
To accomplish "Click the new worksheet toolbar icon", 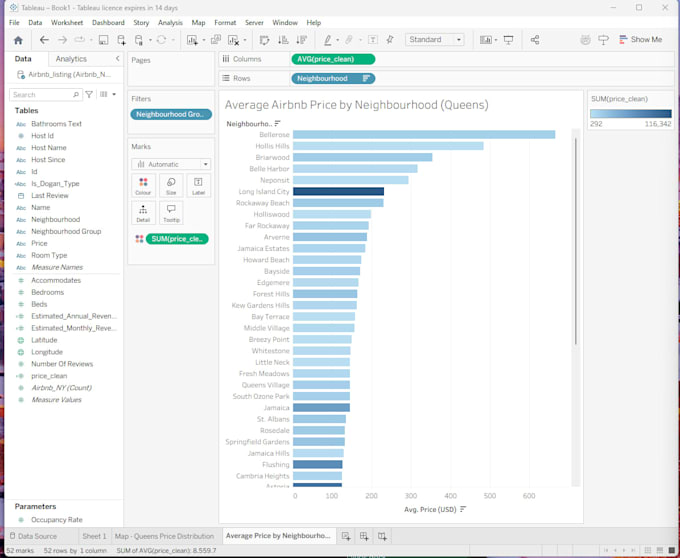I will click(x=191, y=40).
